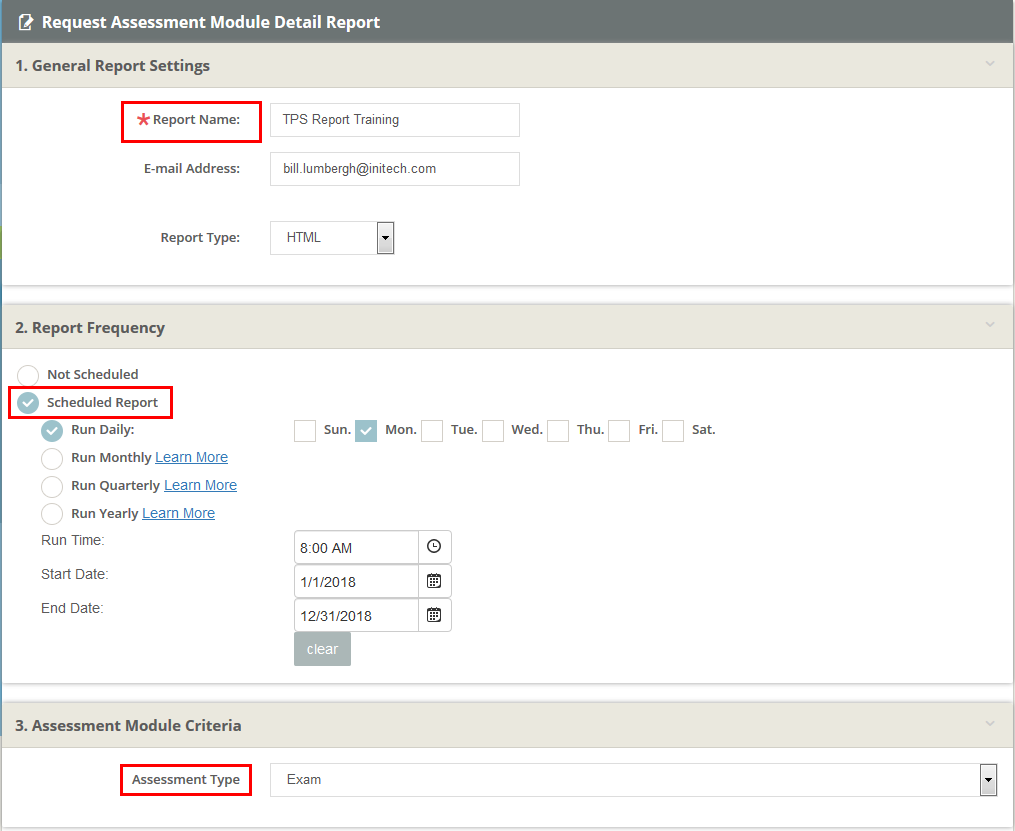
Task: Click into the Report Name text field
Action: 394,120
